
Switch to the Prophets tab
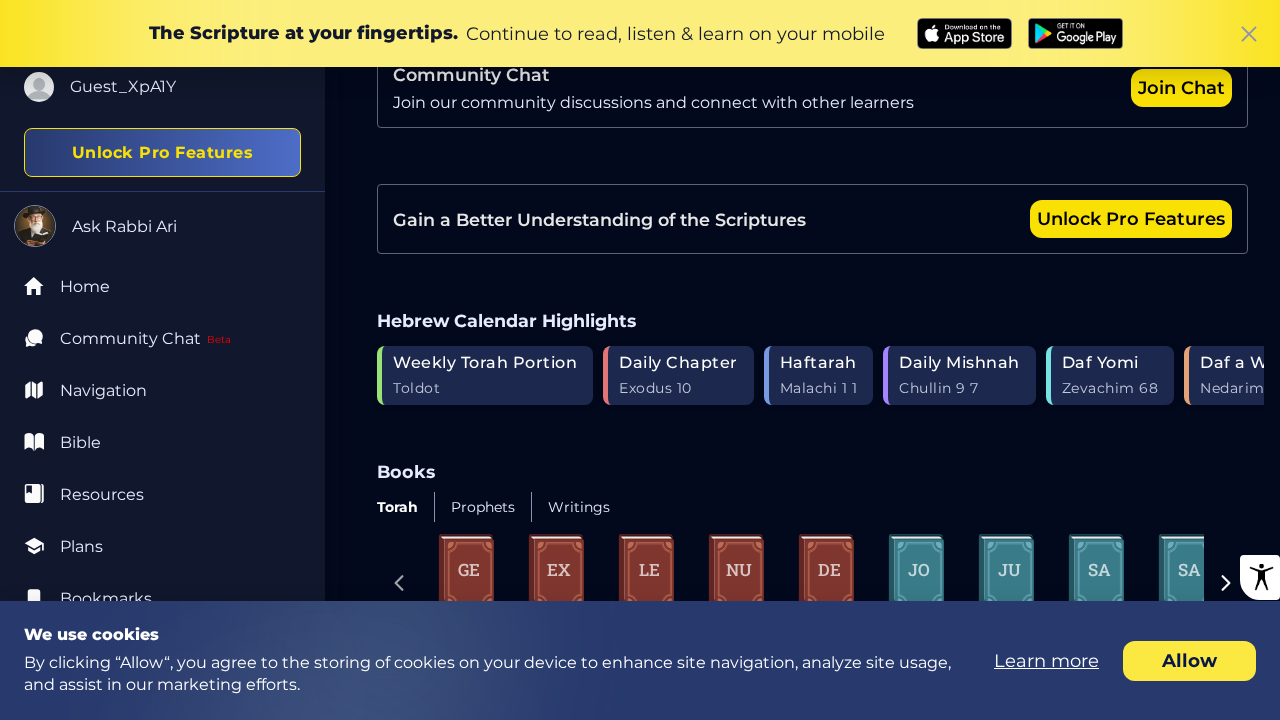(x=483, y=507)
